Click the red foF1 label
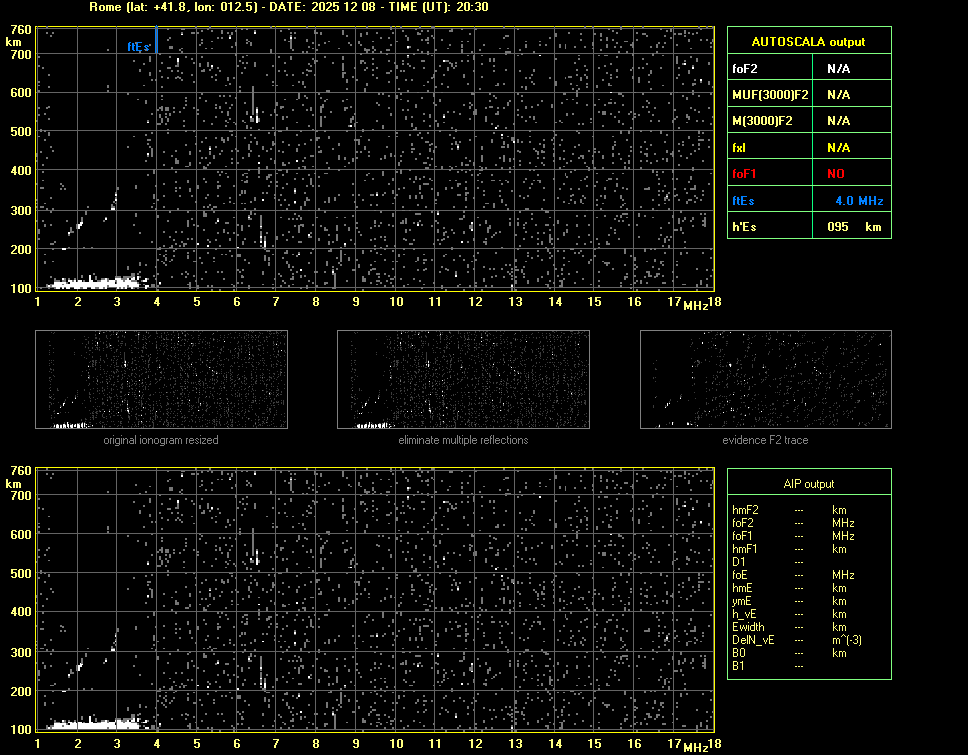Viewport: 968px width, 755px height. click(x=746, y=174)
